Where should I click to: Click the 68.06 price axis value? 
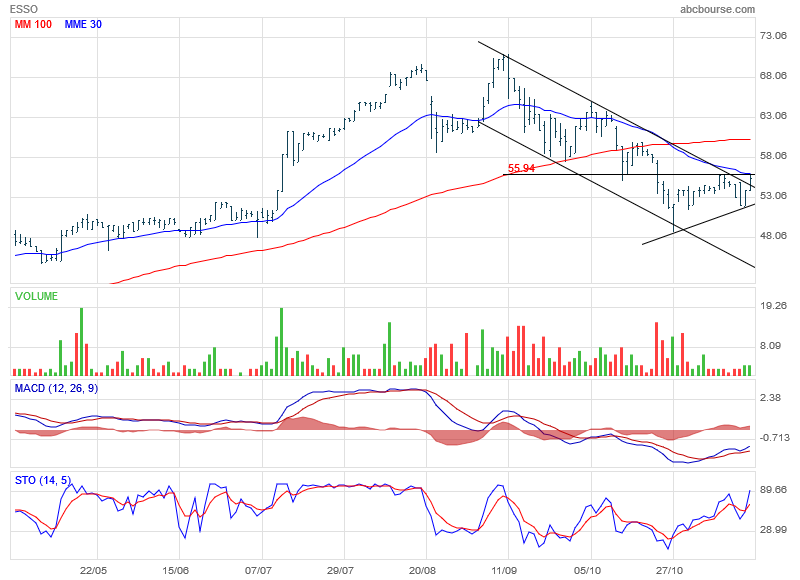point(773,75)
